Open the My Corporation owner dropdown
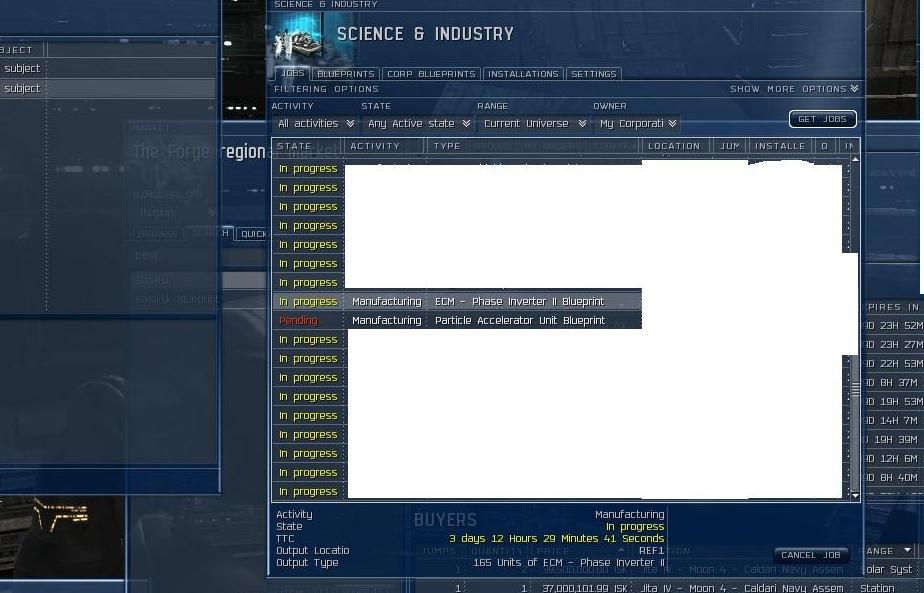Image resolution: width=924 pixels, height=593 pixels. click(637, 123)
